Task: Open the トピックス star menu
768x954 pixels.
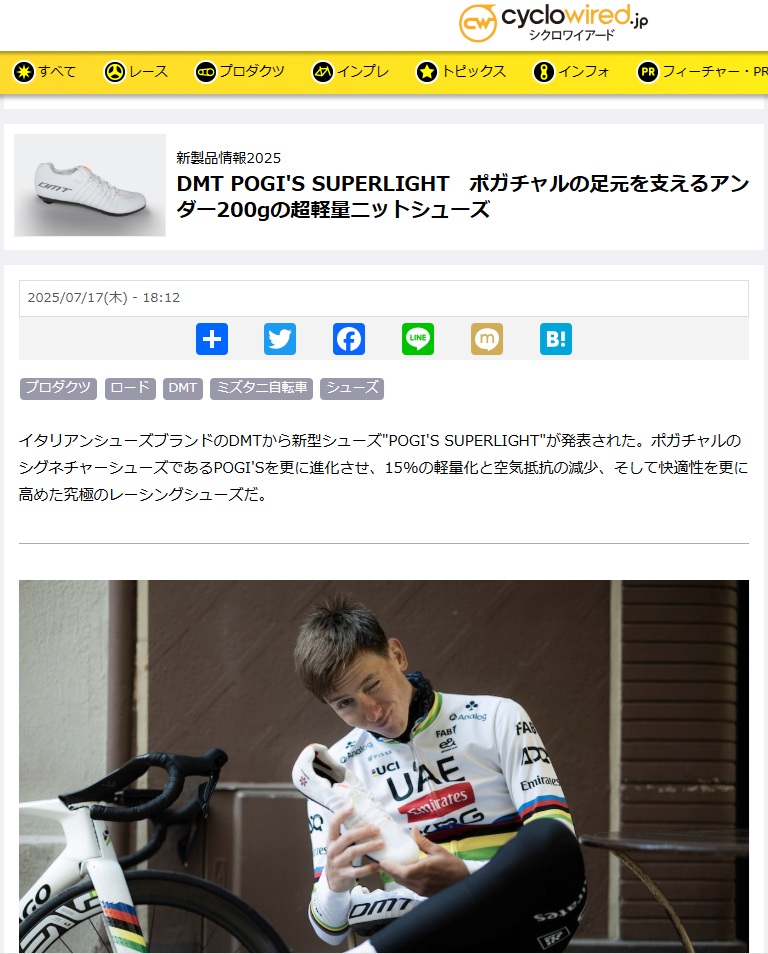Action: (x=461, y=72)
